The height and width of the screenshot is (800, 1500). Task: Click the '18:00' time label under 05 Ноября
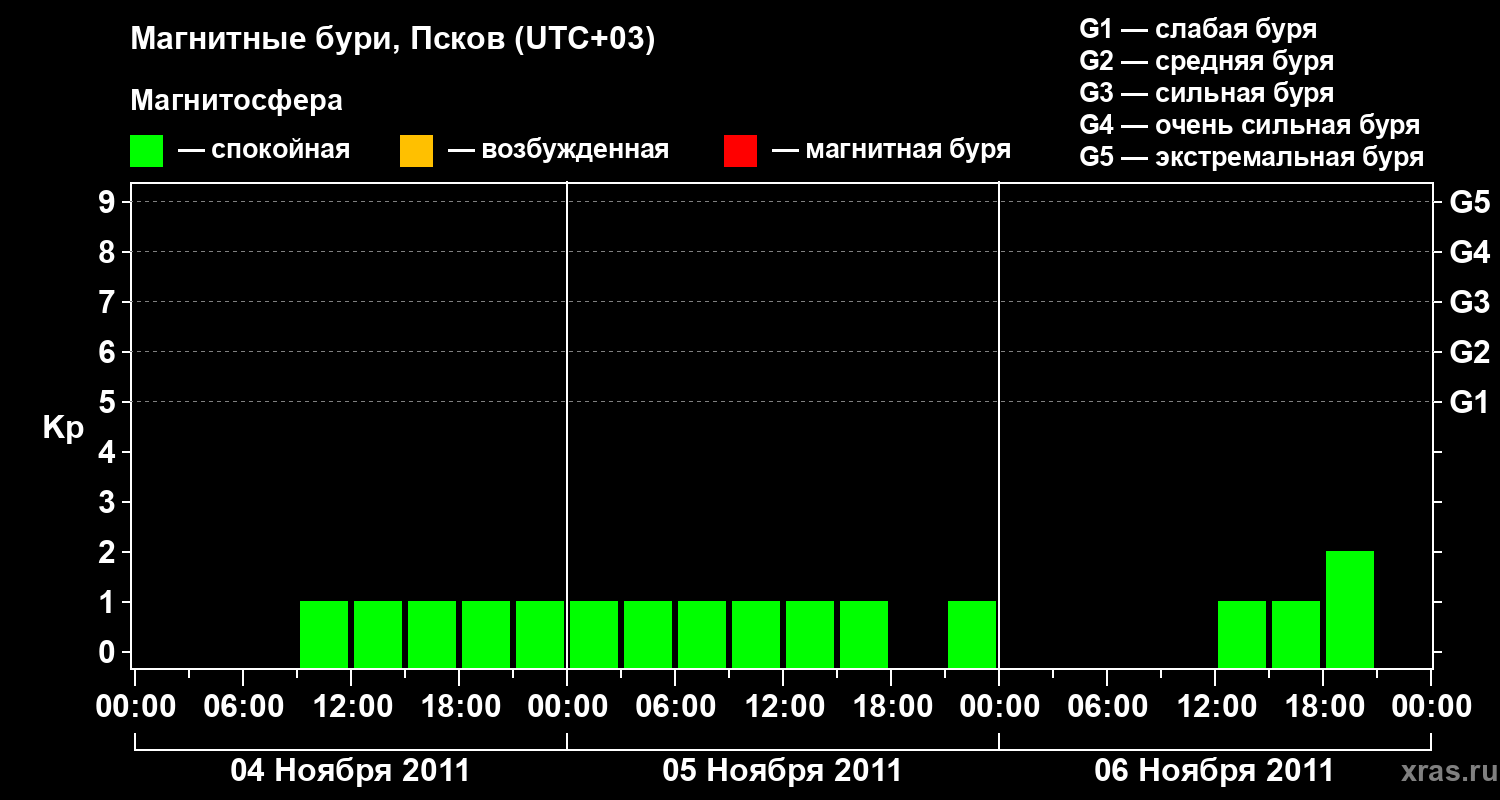[891, 707]
